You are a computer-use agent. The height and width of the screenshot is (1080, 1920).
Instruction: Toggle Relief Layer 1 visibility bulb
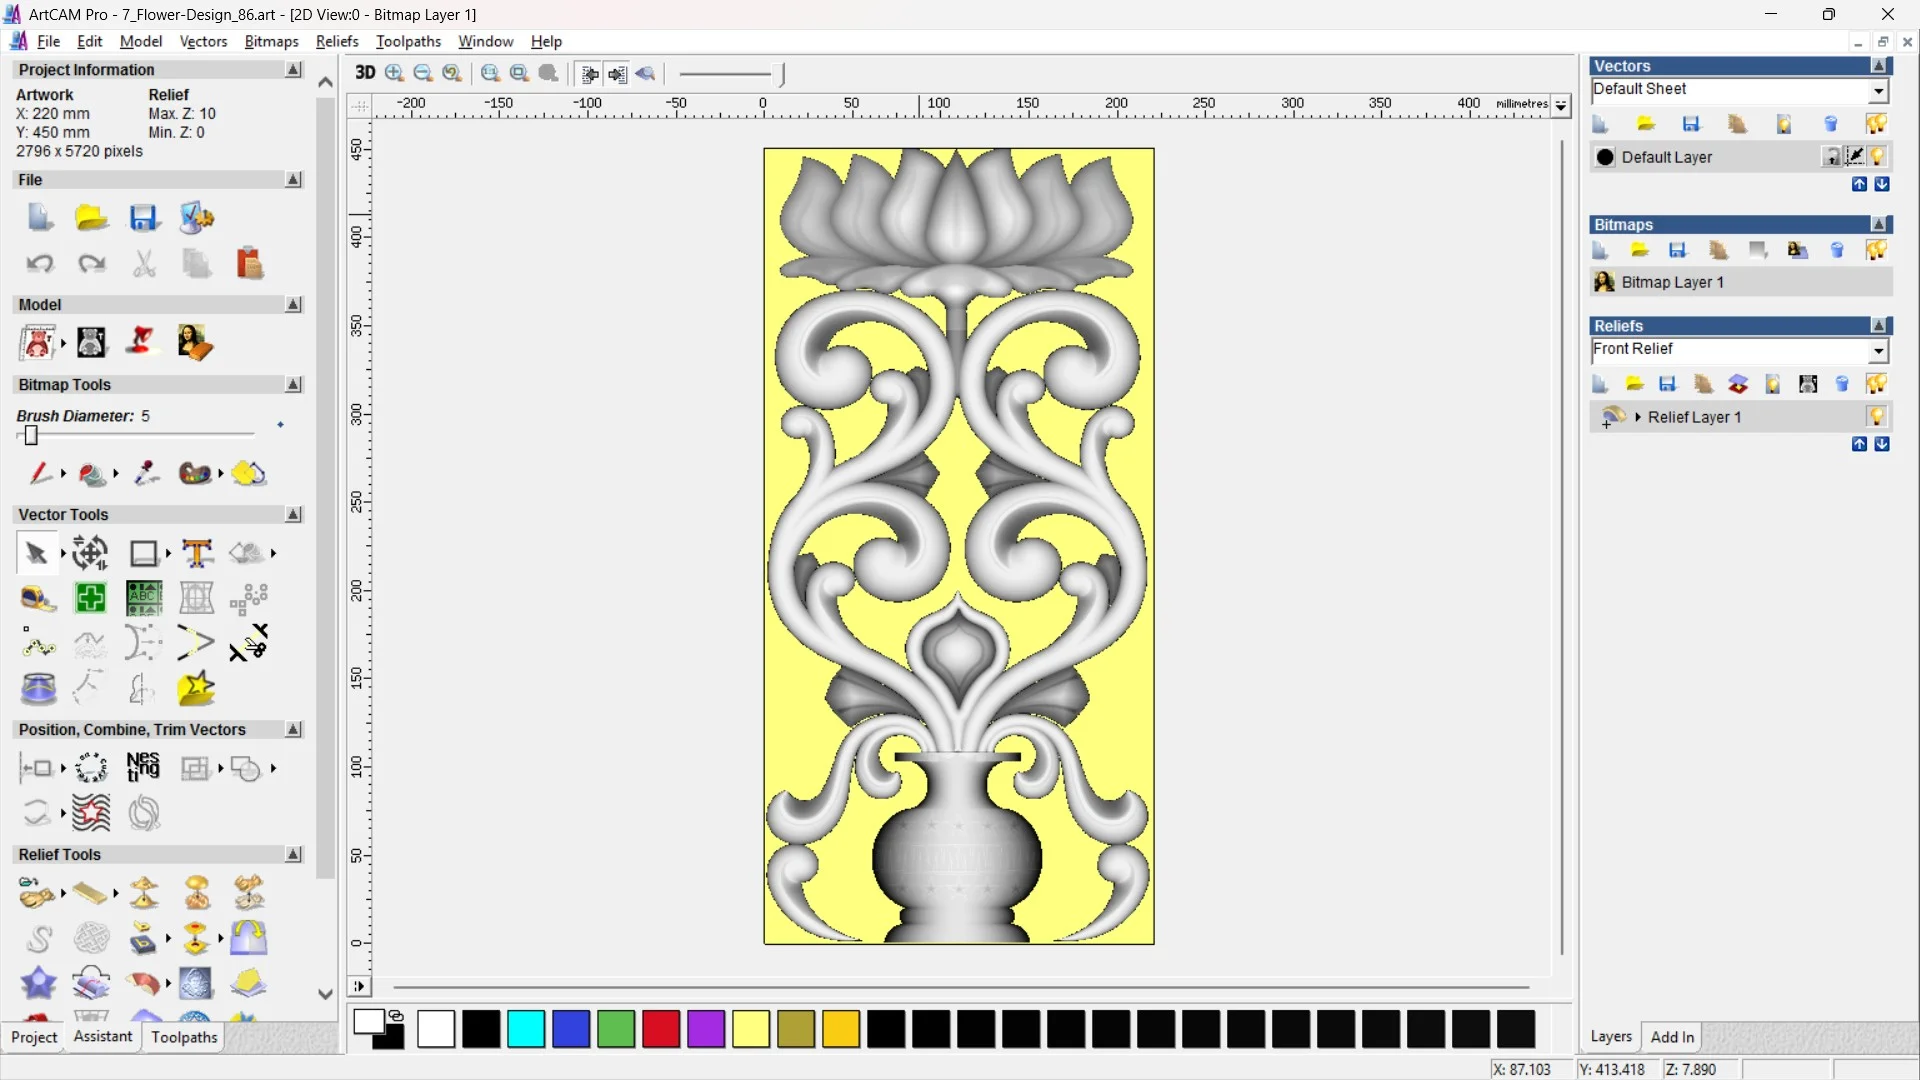(x=1877, y=417)
